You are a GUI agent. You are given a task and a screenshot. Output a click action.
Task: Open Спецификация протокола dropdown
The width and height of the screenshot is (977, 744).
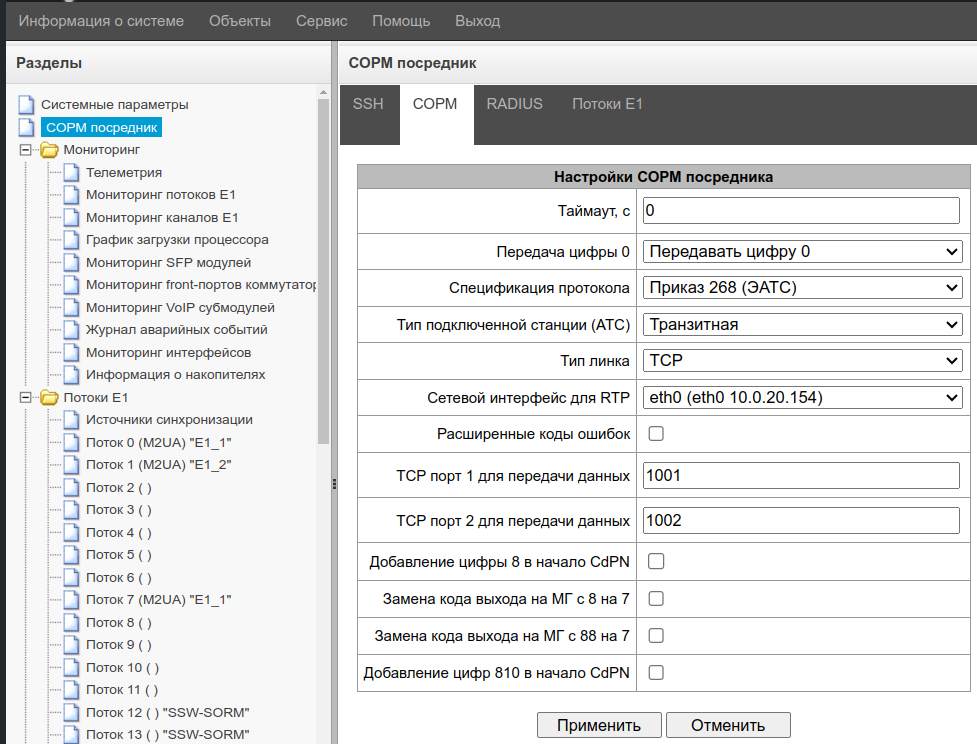(x=802, y=288)
